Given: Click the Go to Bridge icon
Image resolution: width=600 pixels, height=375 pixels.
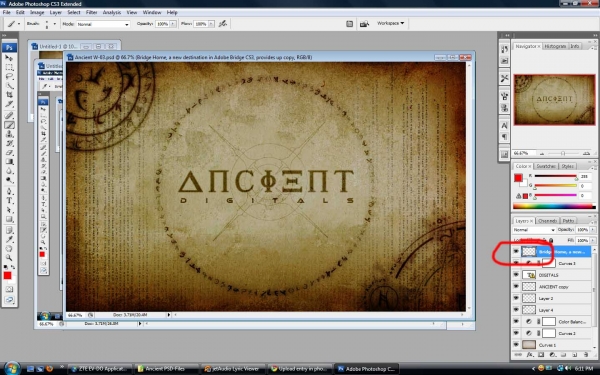Looking at the screenshot, I should [364, 24].
